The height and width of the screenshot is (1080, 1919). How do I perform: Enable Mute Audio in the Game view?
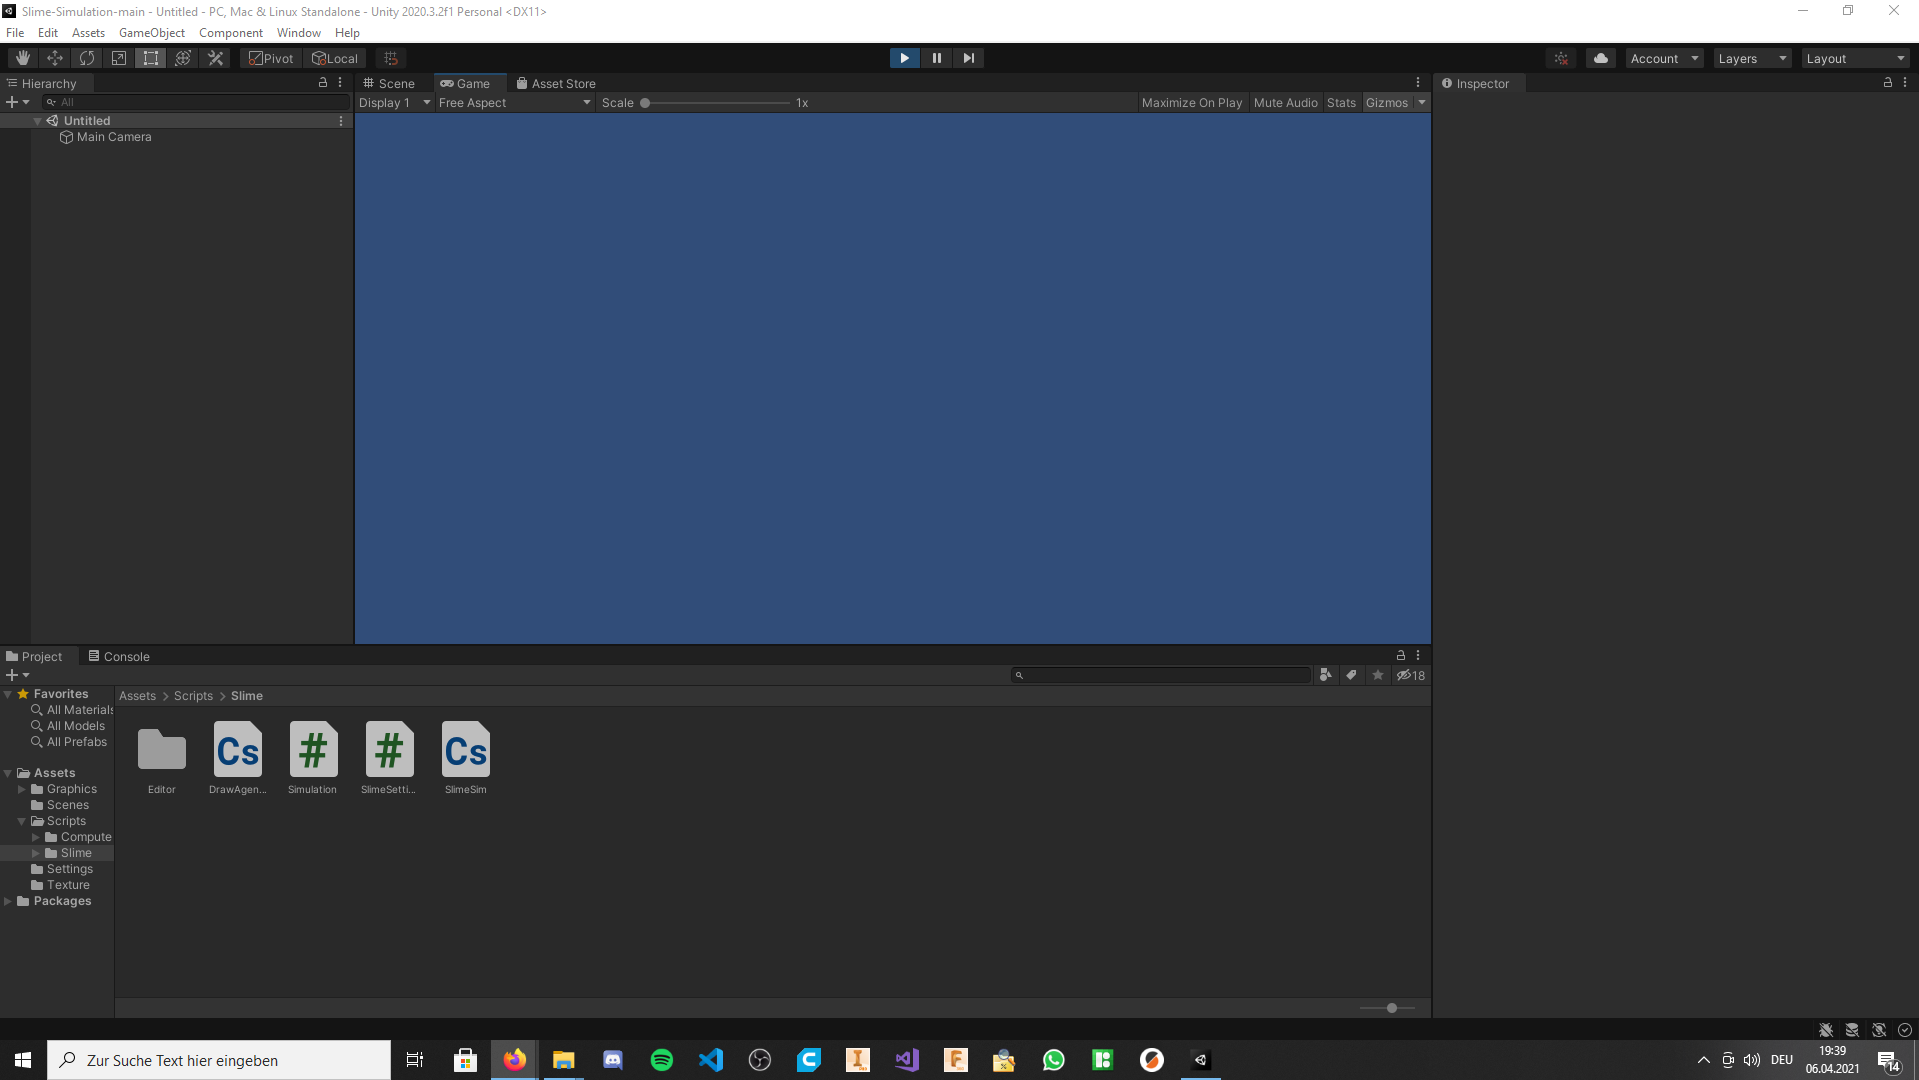point(1285,102)
